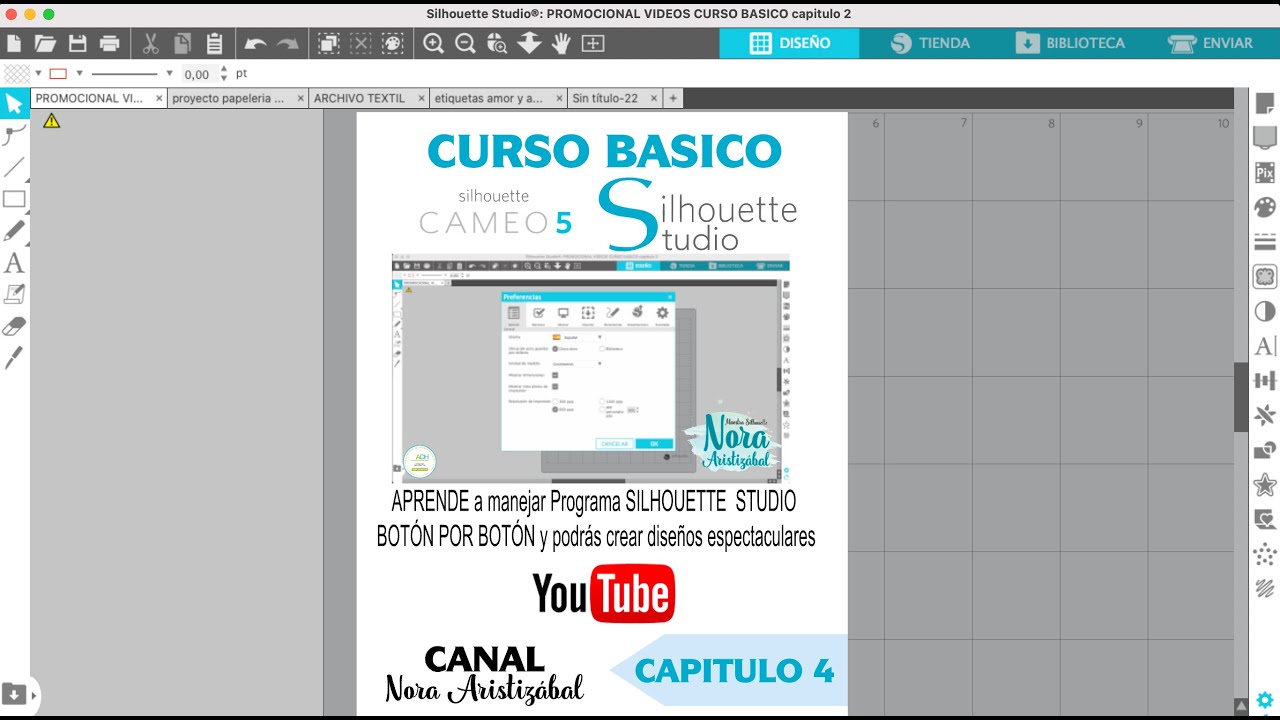Create a new document with the blank page icon

coord(14,44)
